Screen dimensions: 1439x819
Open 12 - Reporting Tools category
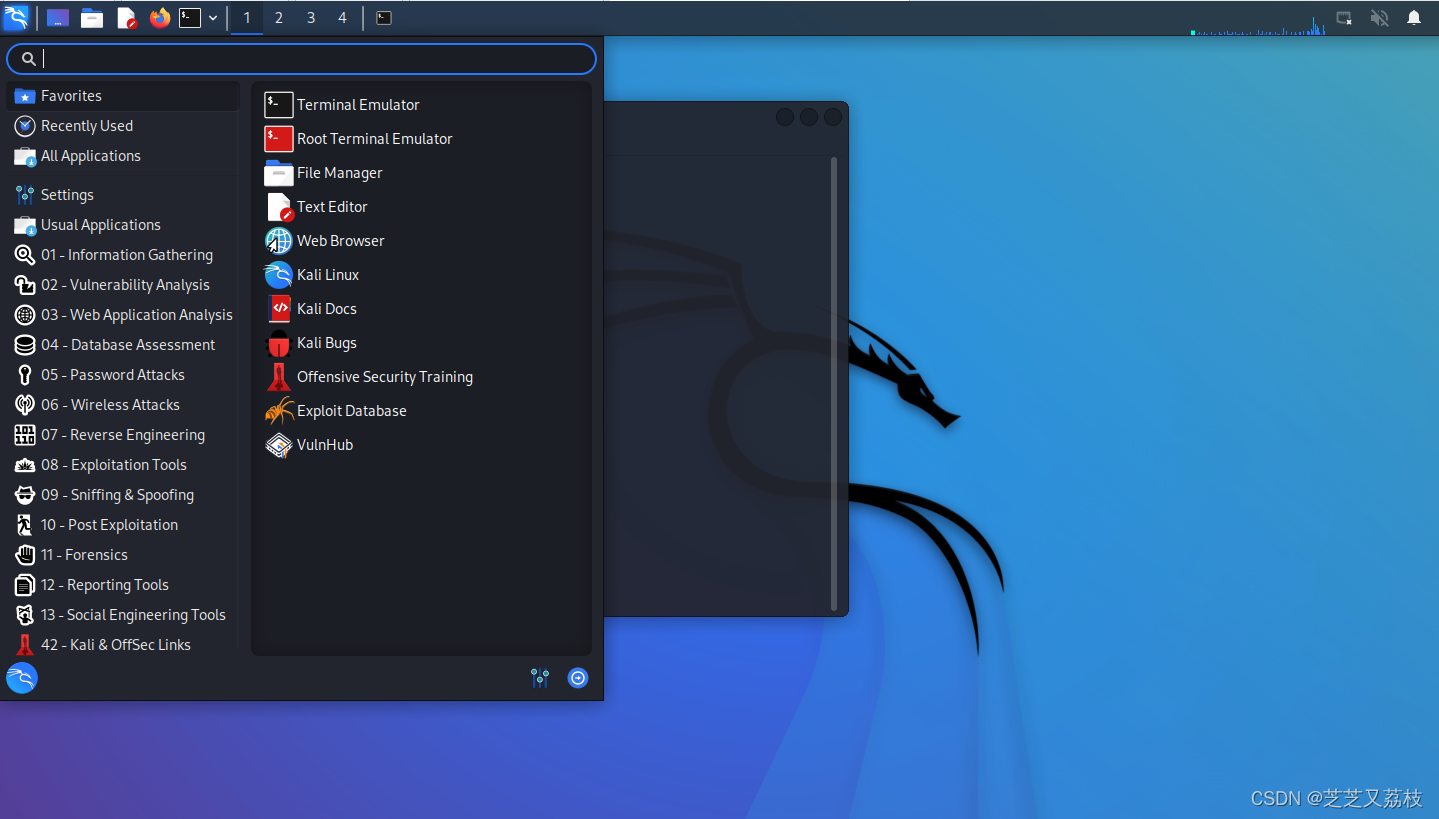tap(123, 585)
